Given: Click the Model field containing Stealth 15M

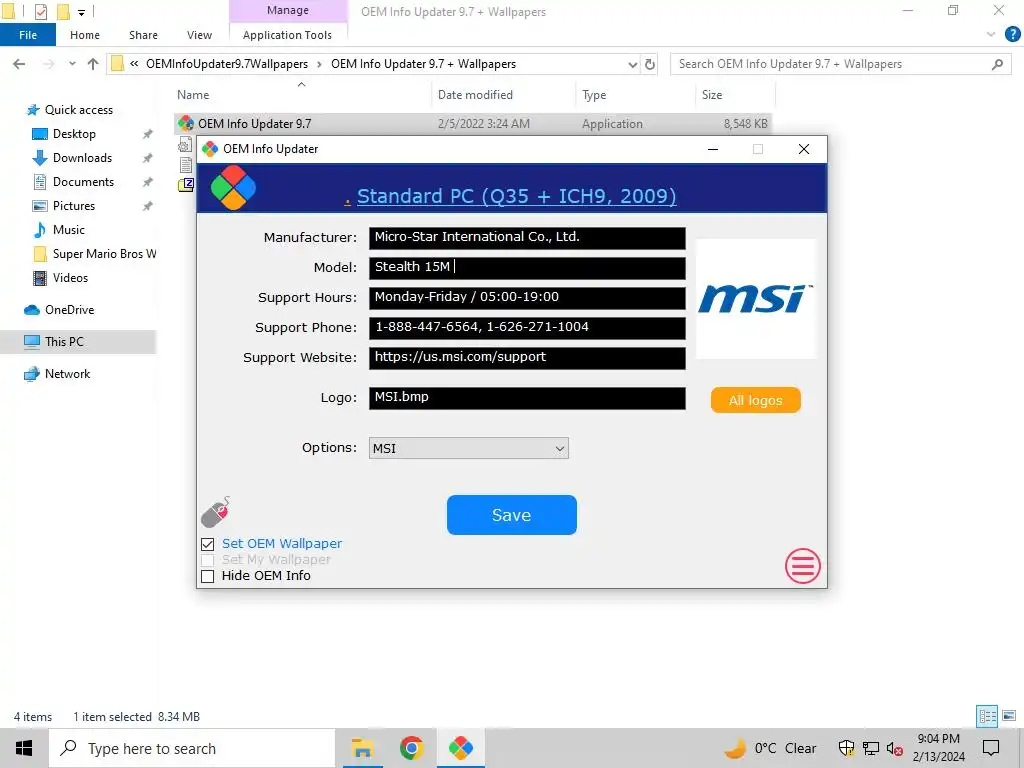Looking at the screenshot, I should pyautogui.click(x=527, y=268).
